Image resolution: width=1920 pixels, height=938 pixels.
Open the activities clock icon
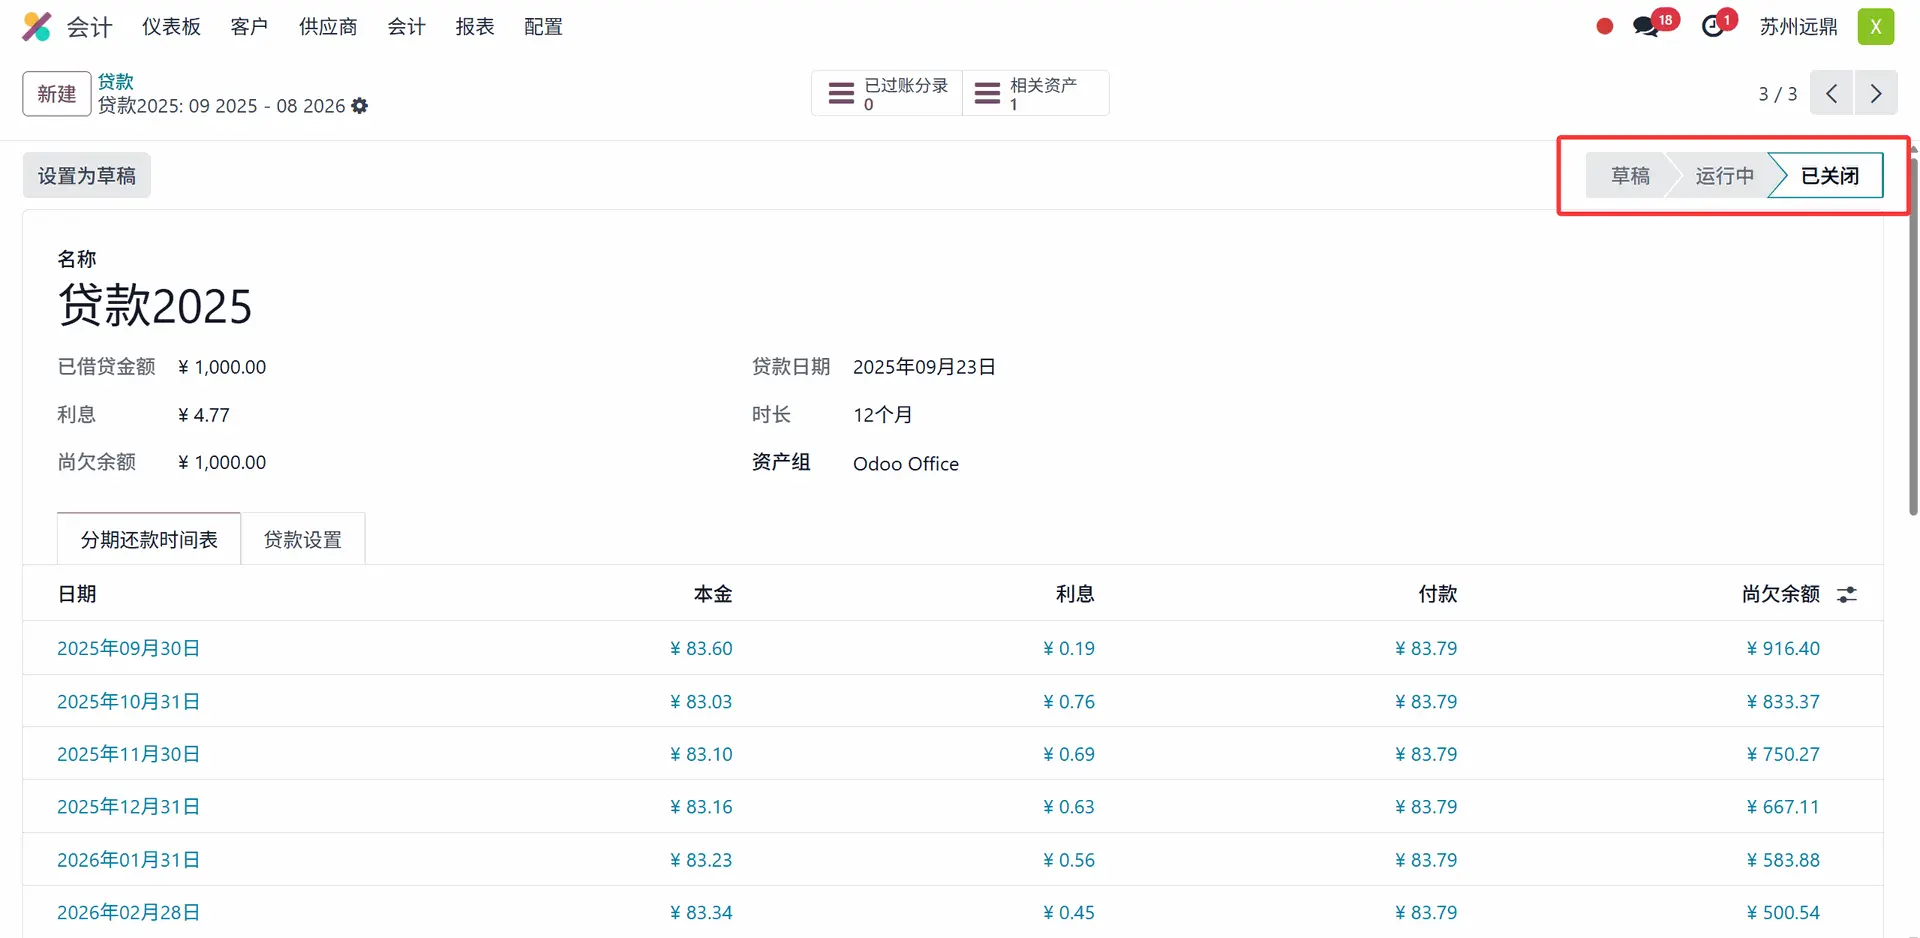(1714, 27)
